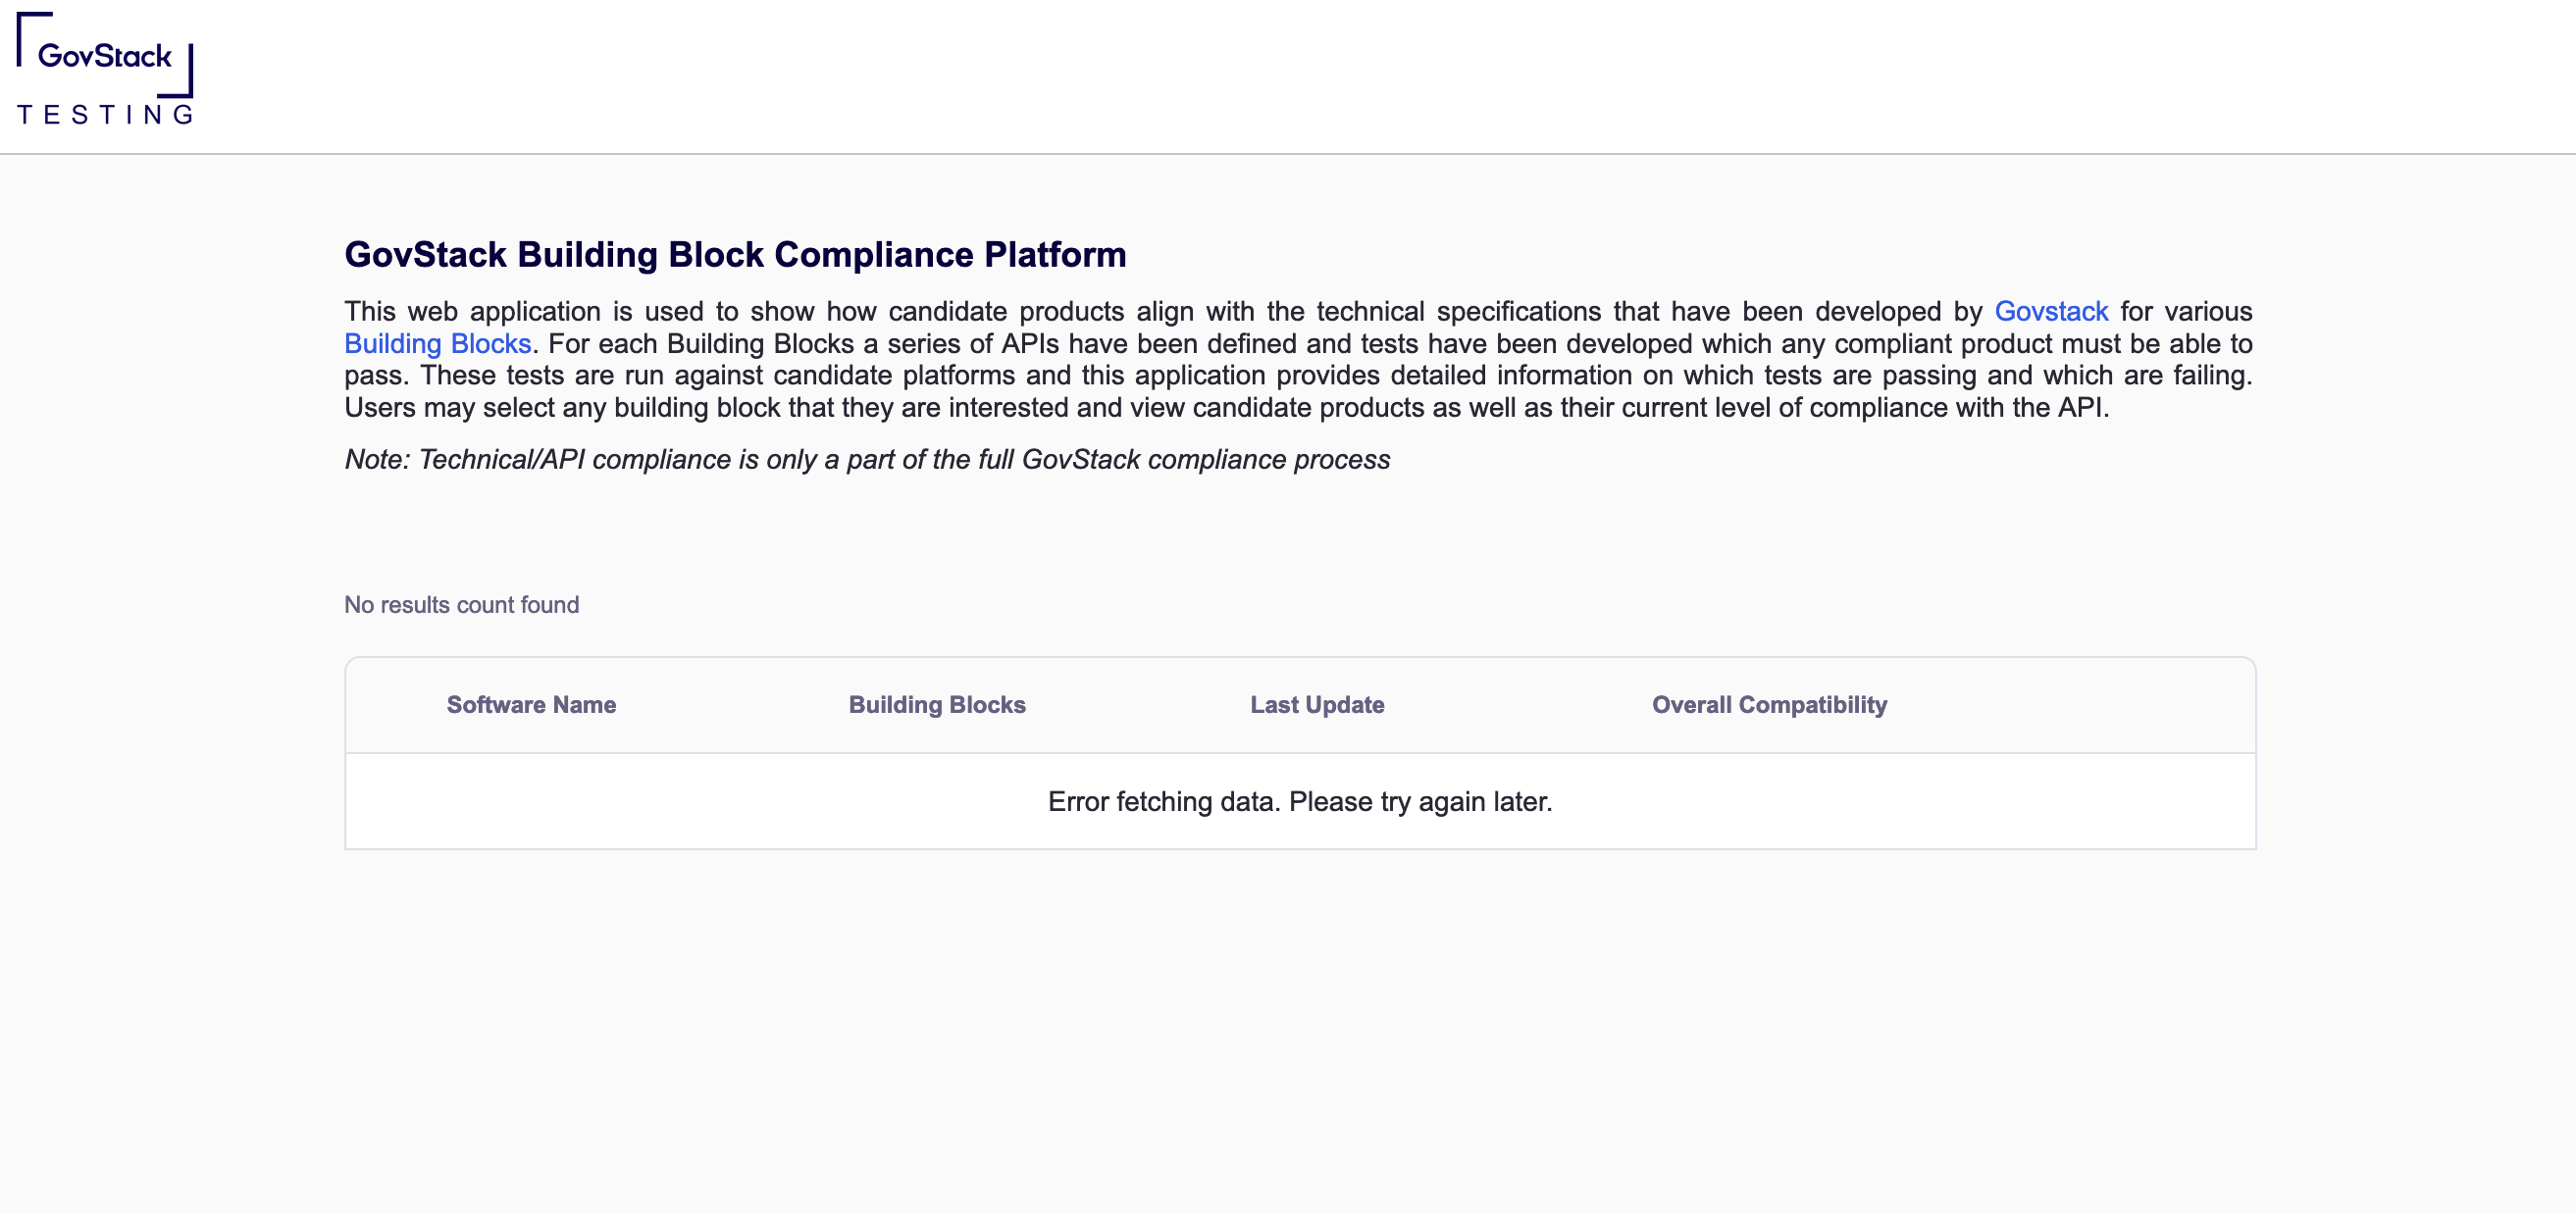Sort the table by Last Update
The height and width of the screenshot is (1214, 2576).
(1316, 704)
